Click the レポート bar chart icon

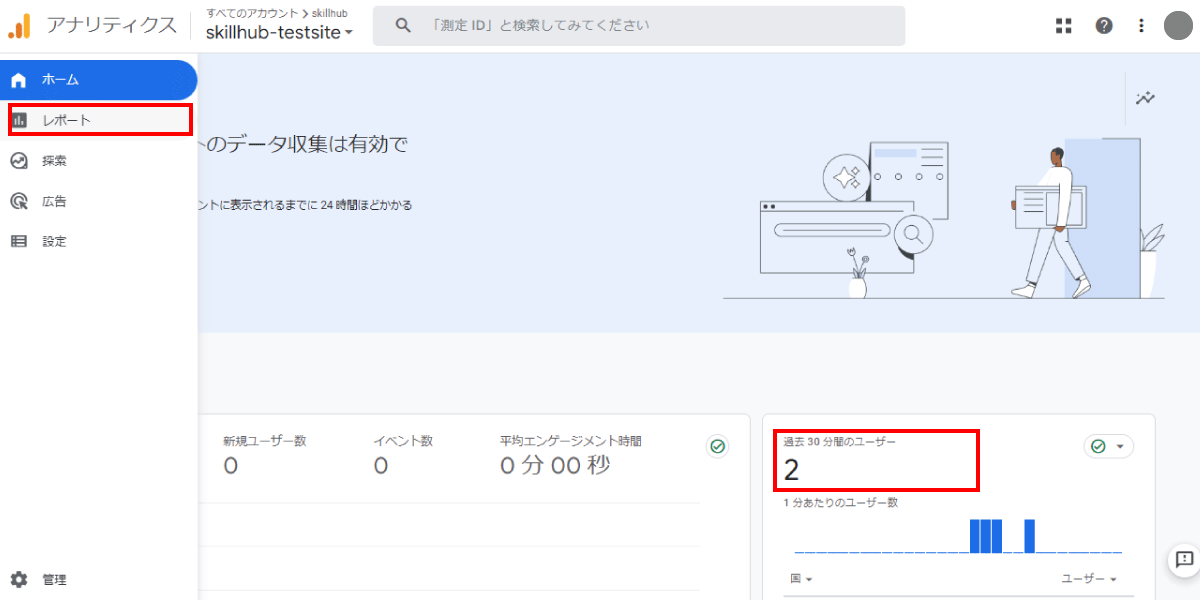[x=19, y=120]
